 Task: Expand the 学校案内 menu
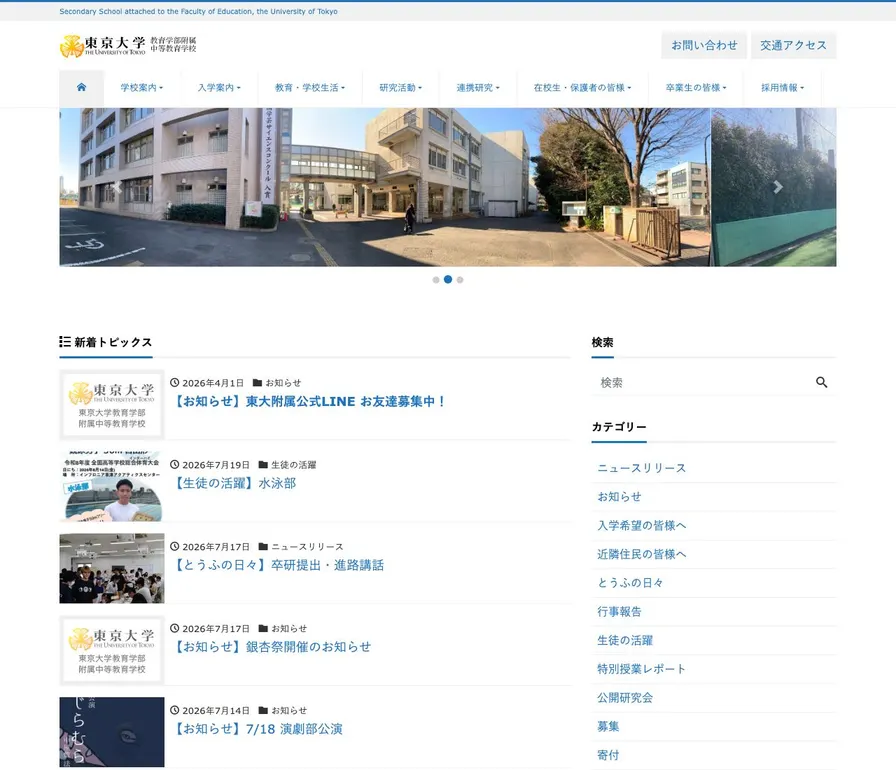[142, 87]
